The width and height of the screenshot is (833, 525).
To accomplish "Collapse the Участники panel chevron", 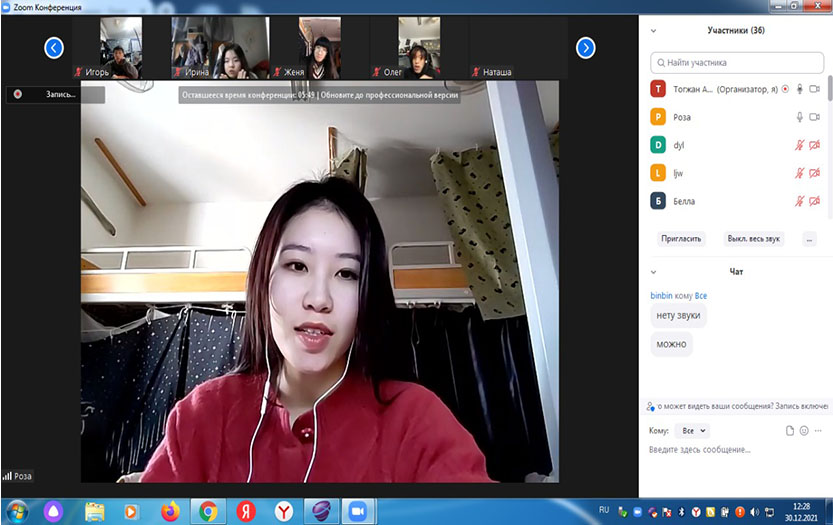I will pos(654,31).
